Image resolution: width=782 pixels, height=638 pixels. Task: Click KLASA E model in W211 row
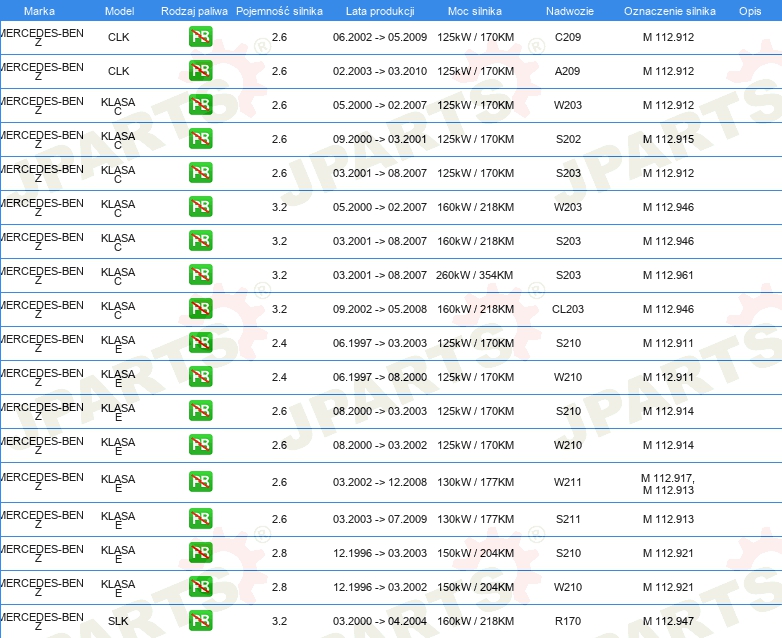118,483
